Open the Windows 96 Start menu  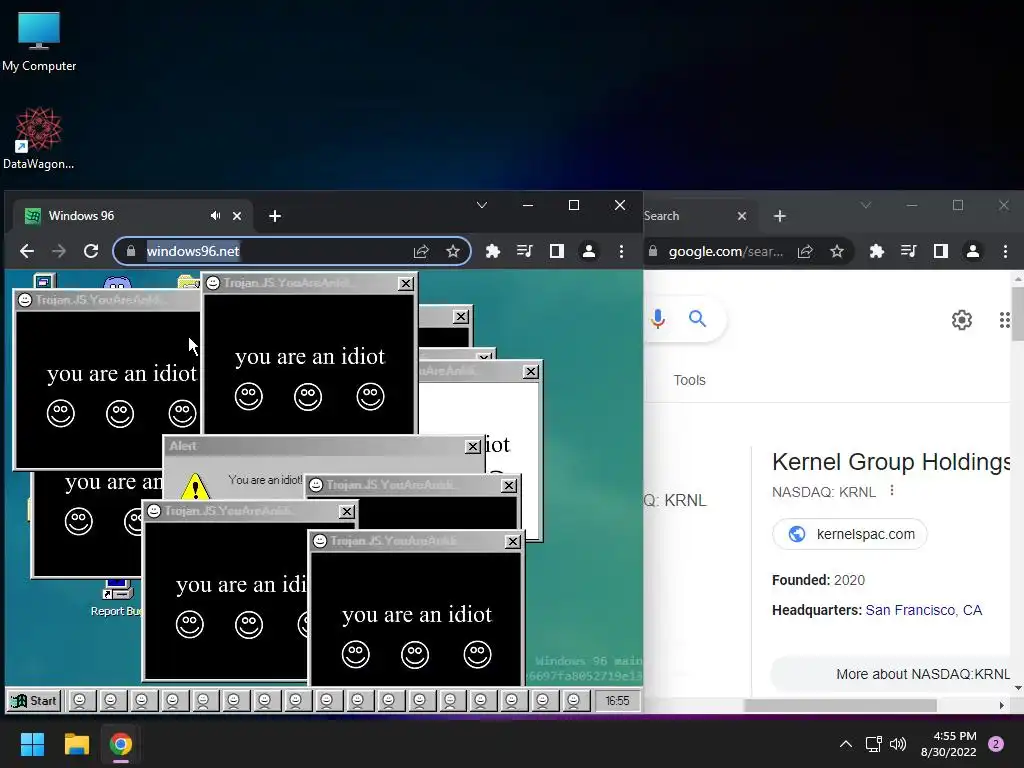[34, 701]
